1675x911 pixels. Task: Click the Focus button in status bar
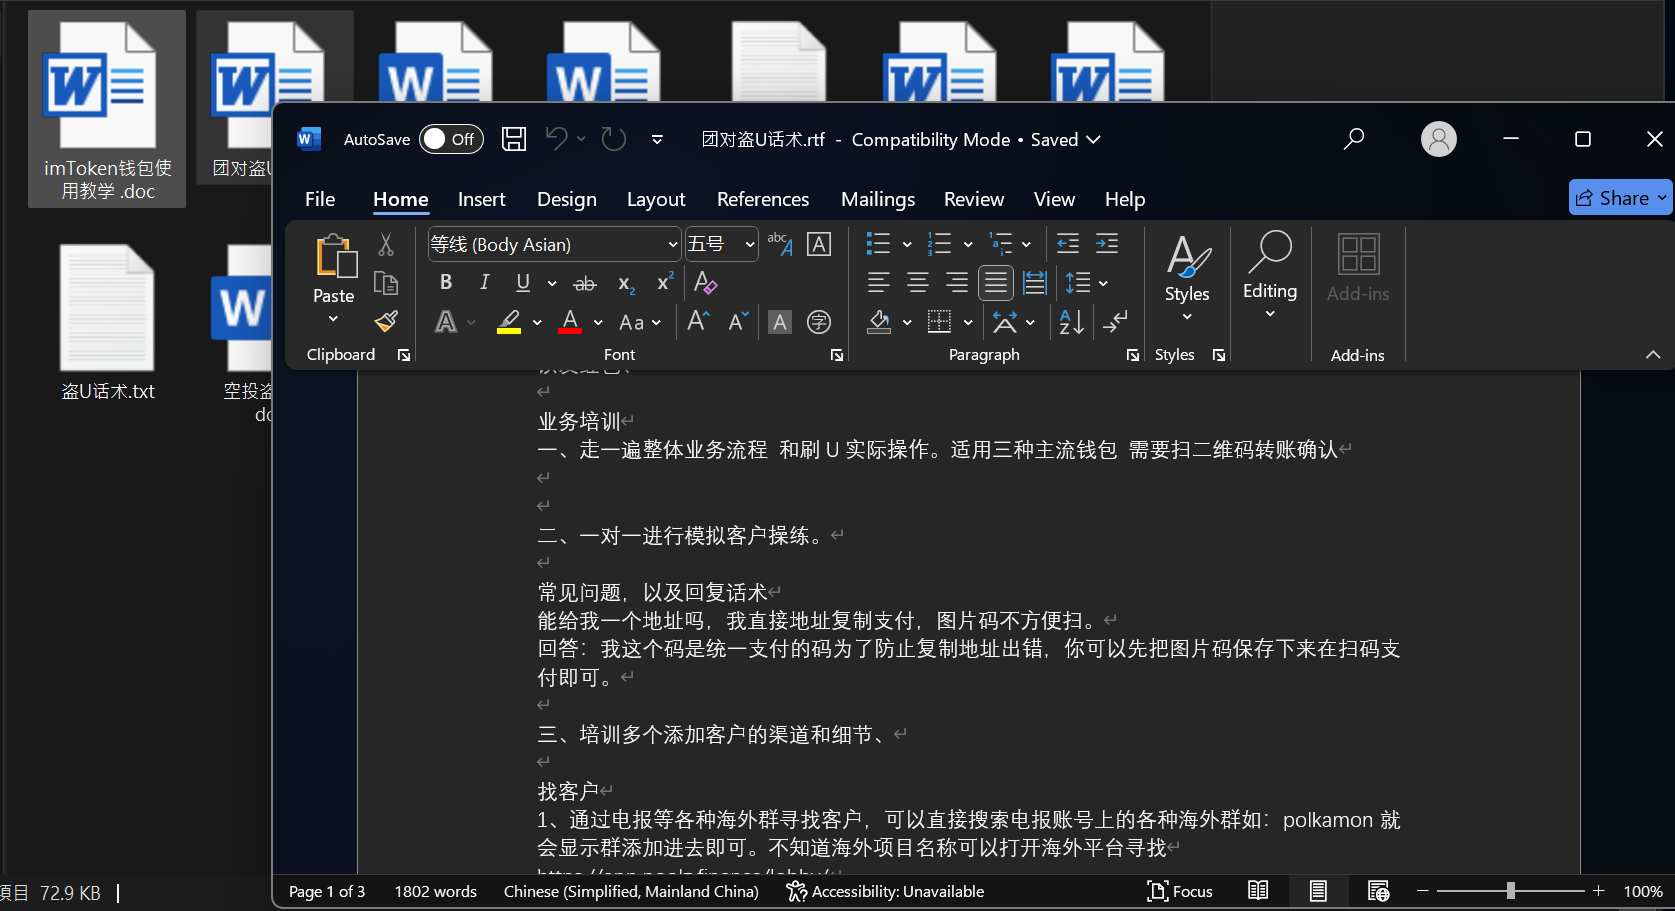click(x=1181, y=891)
